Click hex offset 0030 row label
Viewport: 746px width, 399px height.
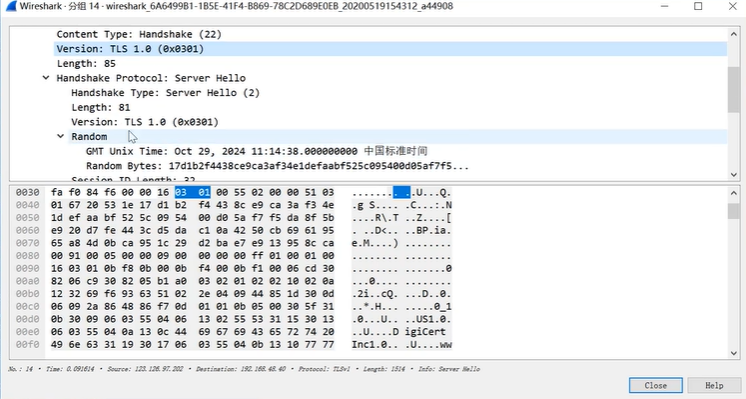(28, 192)
